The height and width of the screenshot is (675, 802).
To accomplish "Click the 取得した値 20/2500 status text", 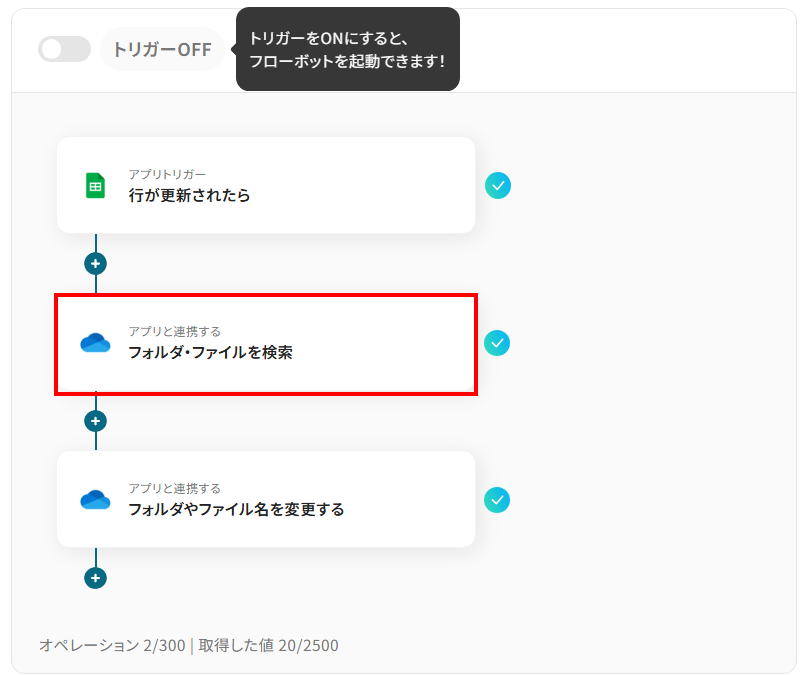I will click(269, 645).
